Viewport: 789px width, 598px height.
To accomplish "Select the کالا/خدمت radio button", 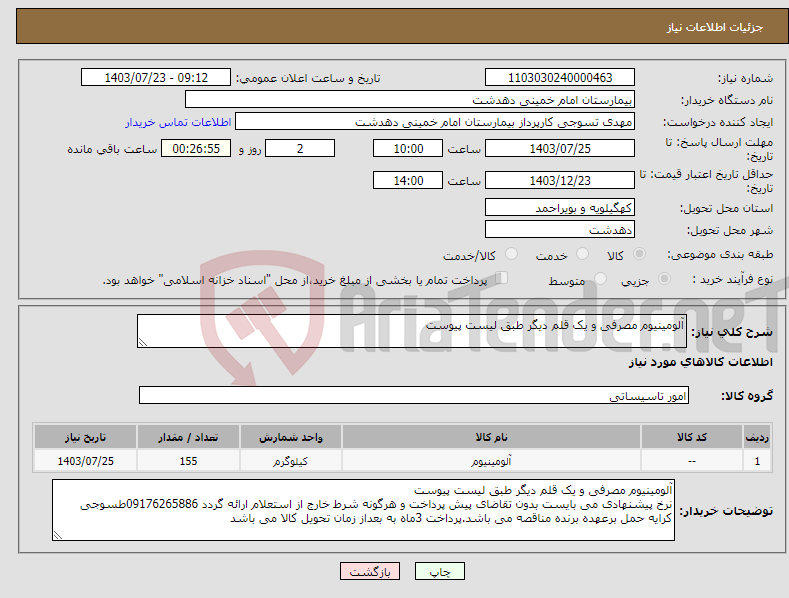I will pyautogui.click(x=511, y=254).
